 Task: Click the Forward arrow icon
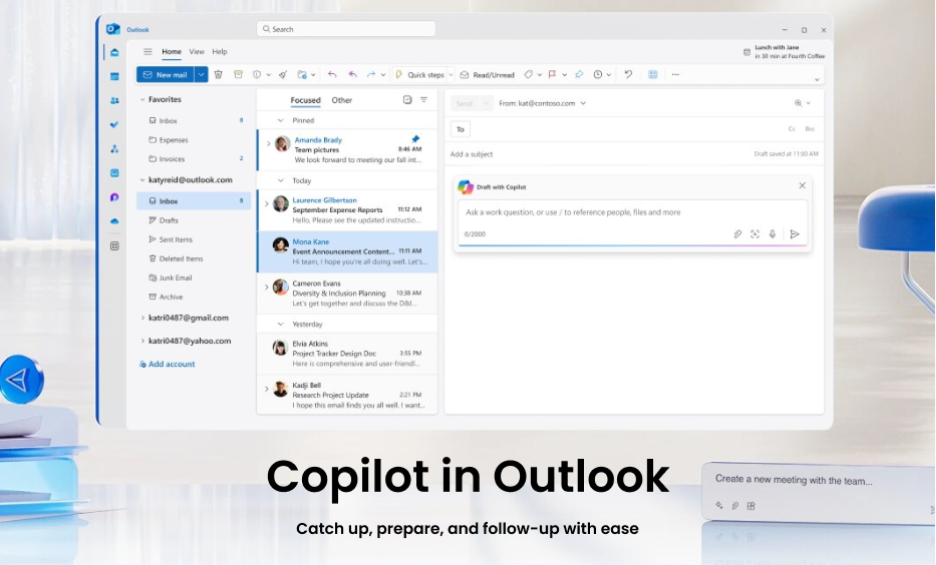point(371,75)
